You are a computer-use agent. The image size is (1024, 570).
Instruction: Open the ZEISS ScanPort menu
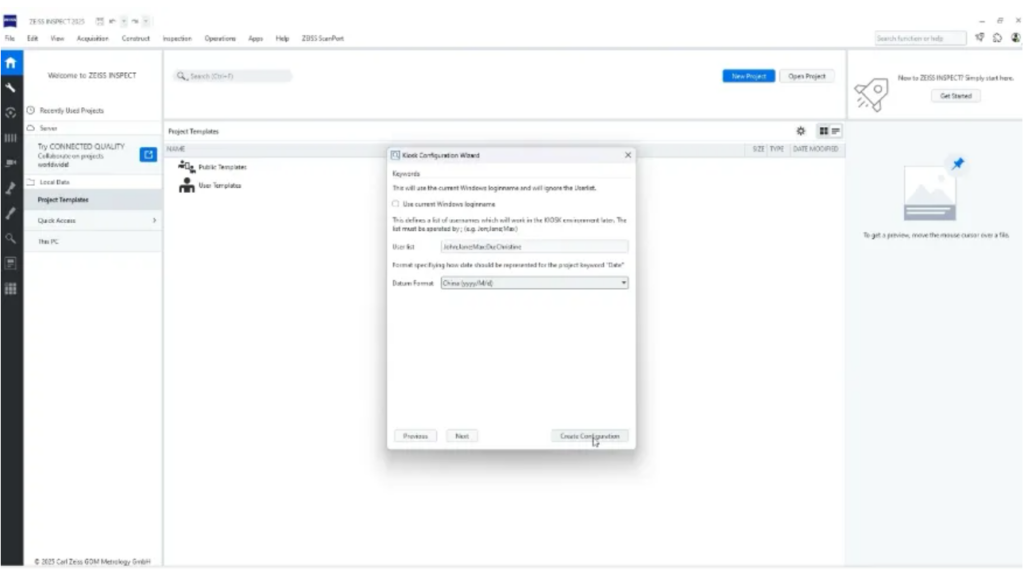(x=323, y=39)
